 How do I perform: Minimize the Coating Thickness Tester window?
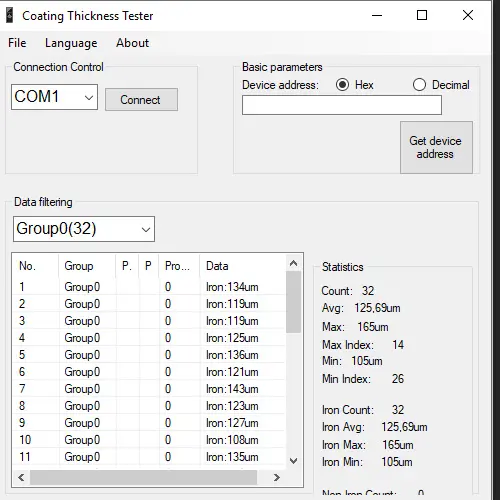[377, 15]
